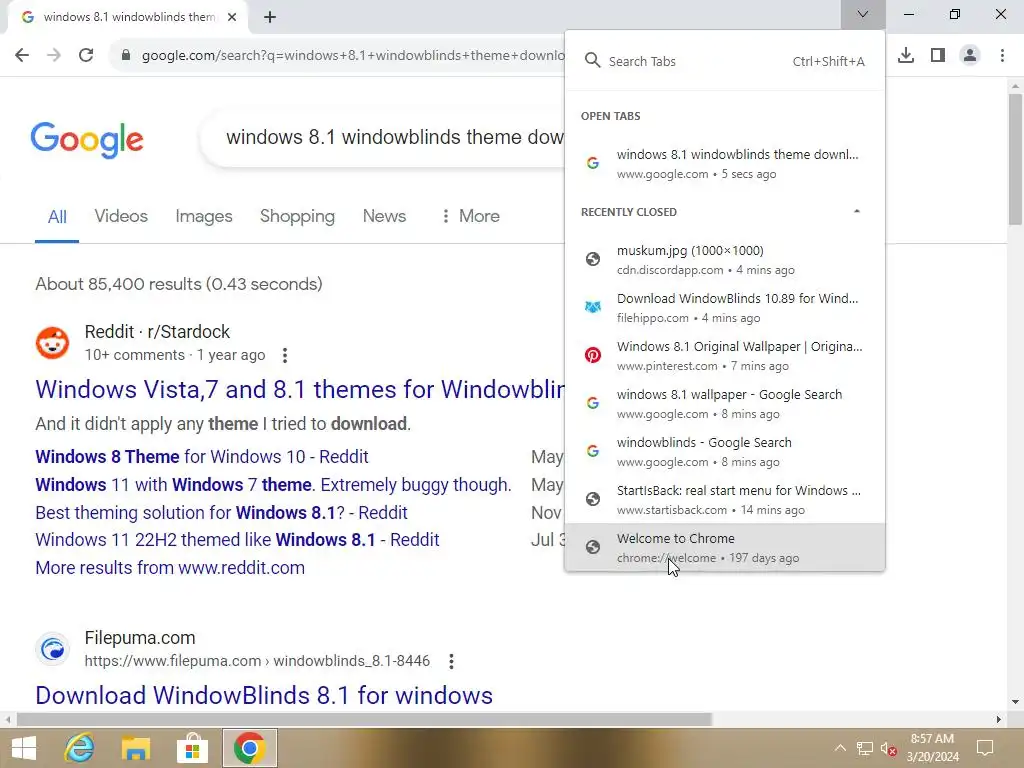
Task: Open More search filters menu
Action: 470,216
